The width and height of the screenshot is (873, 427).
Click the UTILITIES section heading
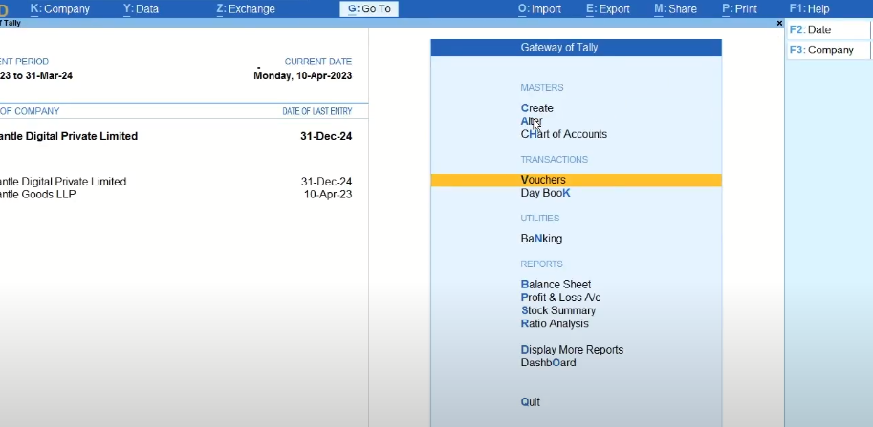(x=540, y=218)
